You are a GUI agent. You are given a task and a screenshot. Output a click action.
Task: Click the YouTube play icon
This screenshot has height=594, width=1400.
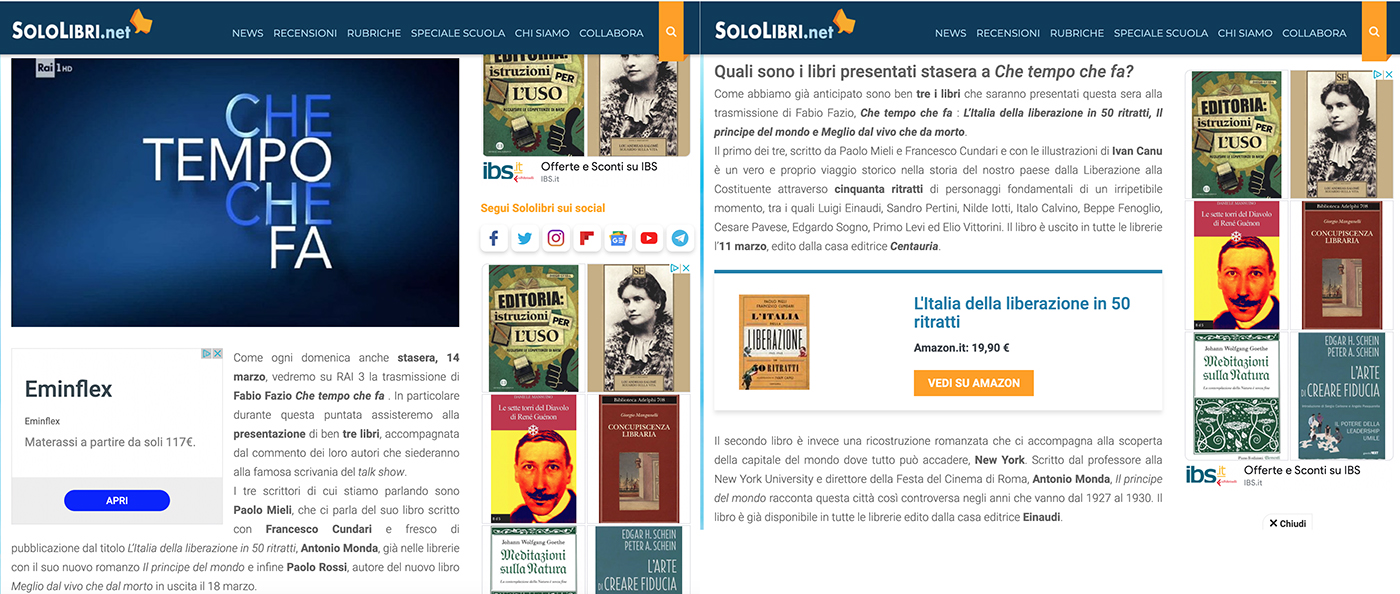pyautogui.click(x=649, y=238)
